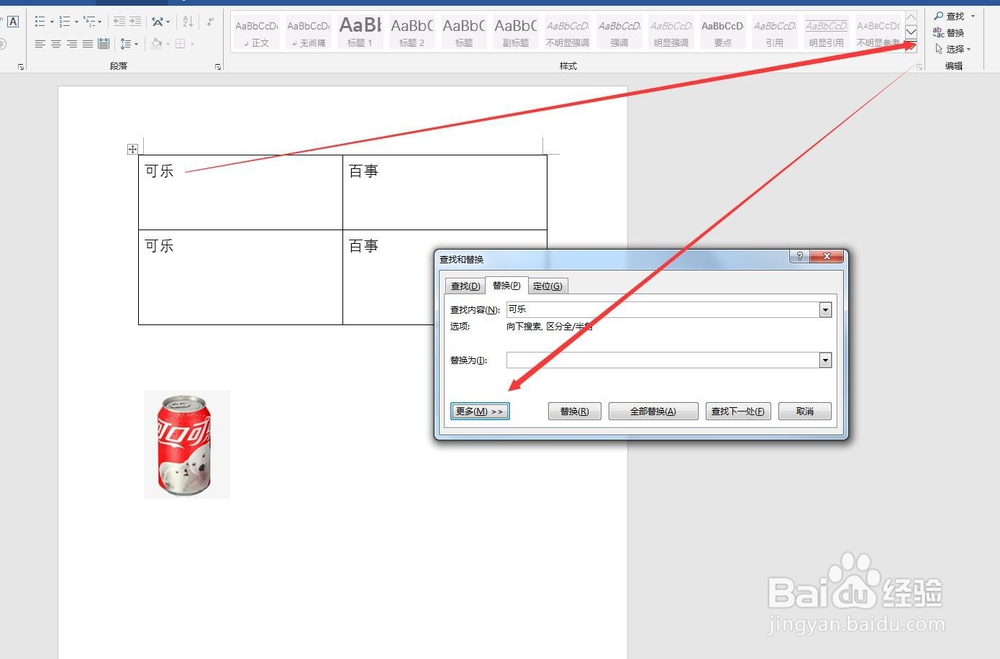The width and height of the screenshot is (1000, 659).
Task: Expand the Asian layout dropdown arrow
Action: click(x=168, y=22)
